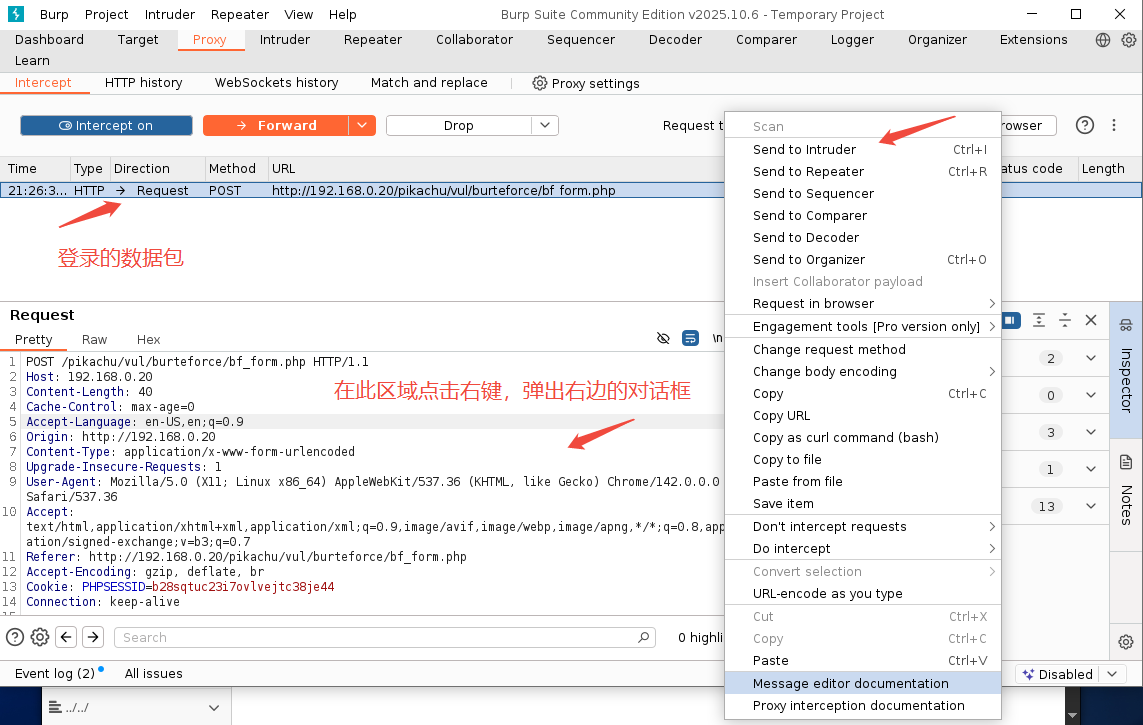The height and width of the screenshot is (725, 1143).
Task: Open the Drop dropdown arrow
Action: click(x=545, y=125)
